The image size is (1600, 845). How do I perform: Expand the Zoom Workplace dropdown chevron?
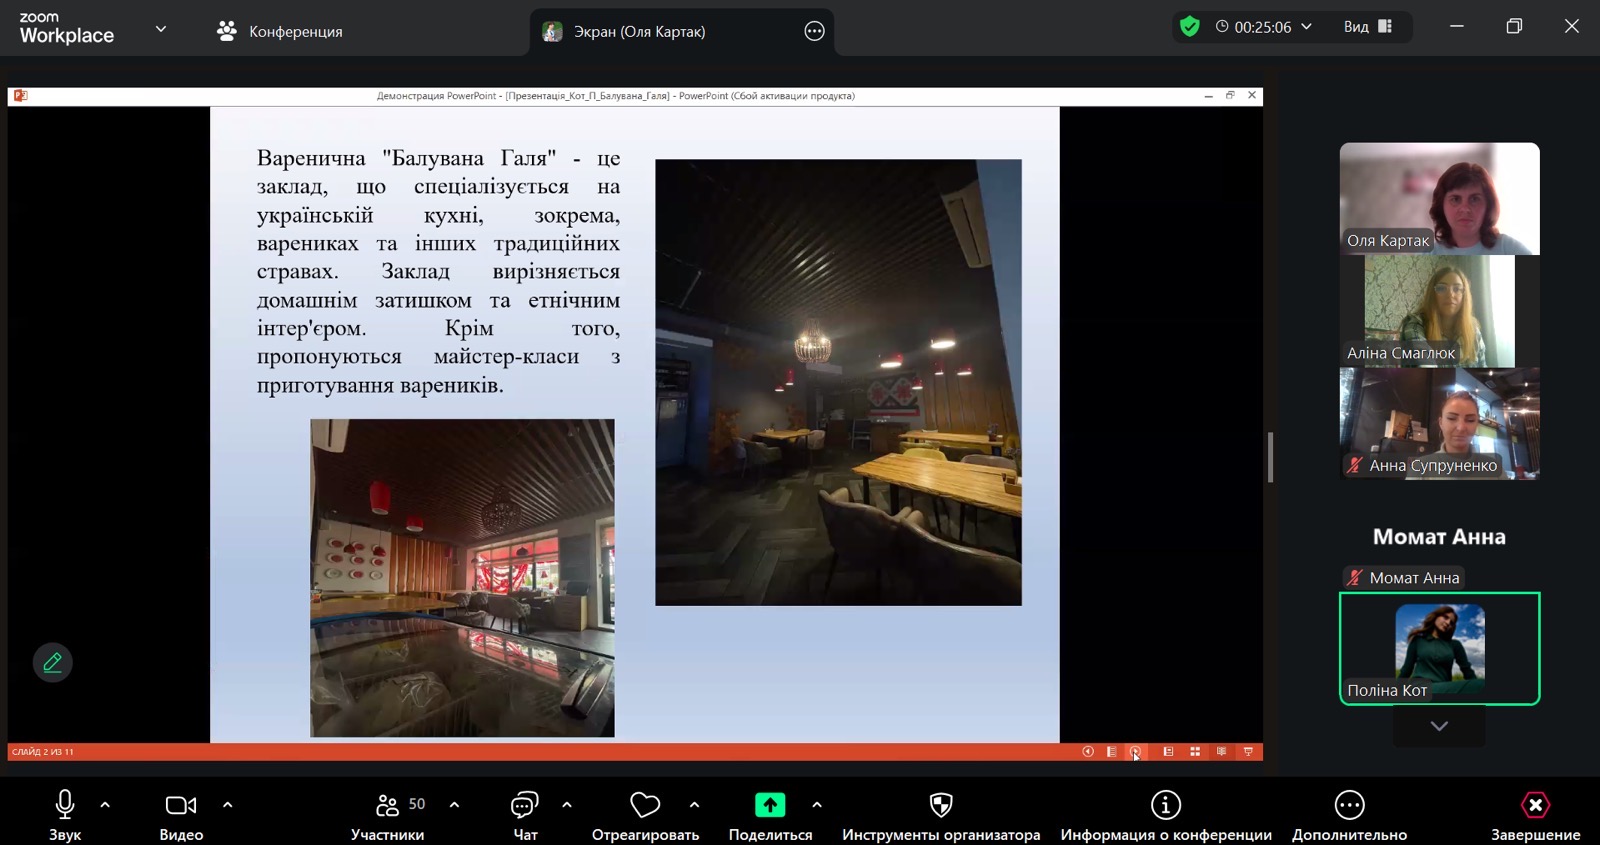(x=161, y=29)
